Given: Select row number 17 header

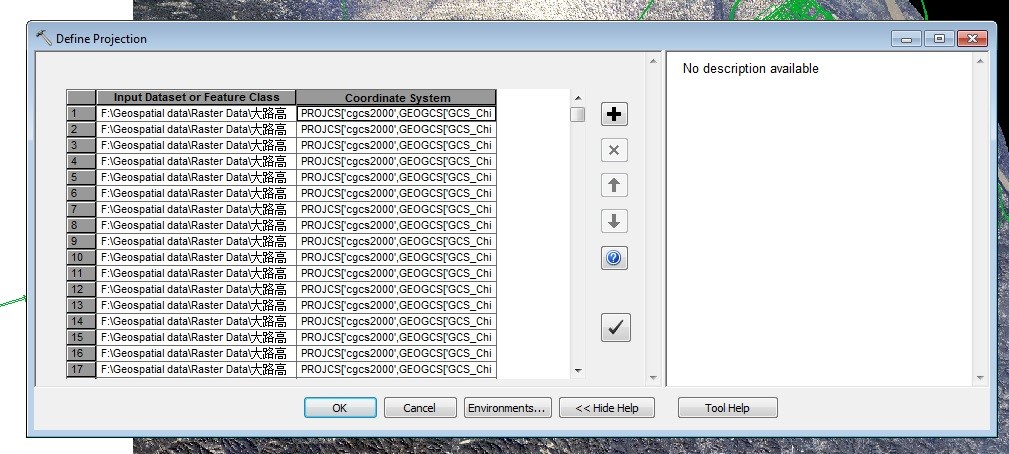Looking at the screenshot, I should pyautogui.click(x=81, y=369).
